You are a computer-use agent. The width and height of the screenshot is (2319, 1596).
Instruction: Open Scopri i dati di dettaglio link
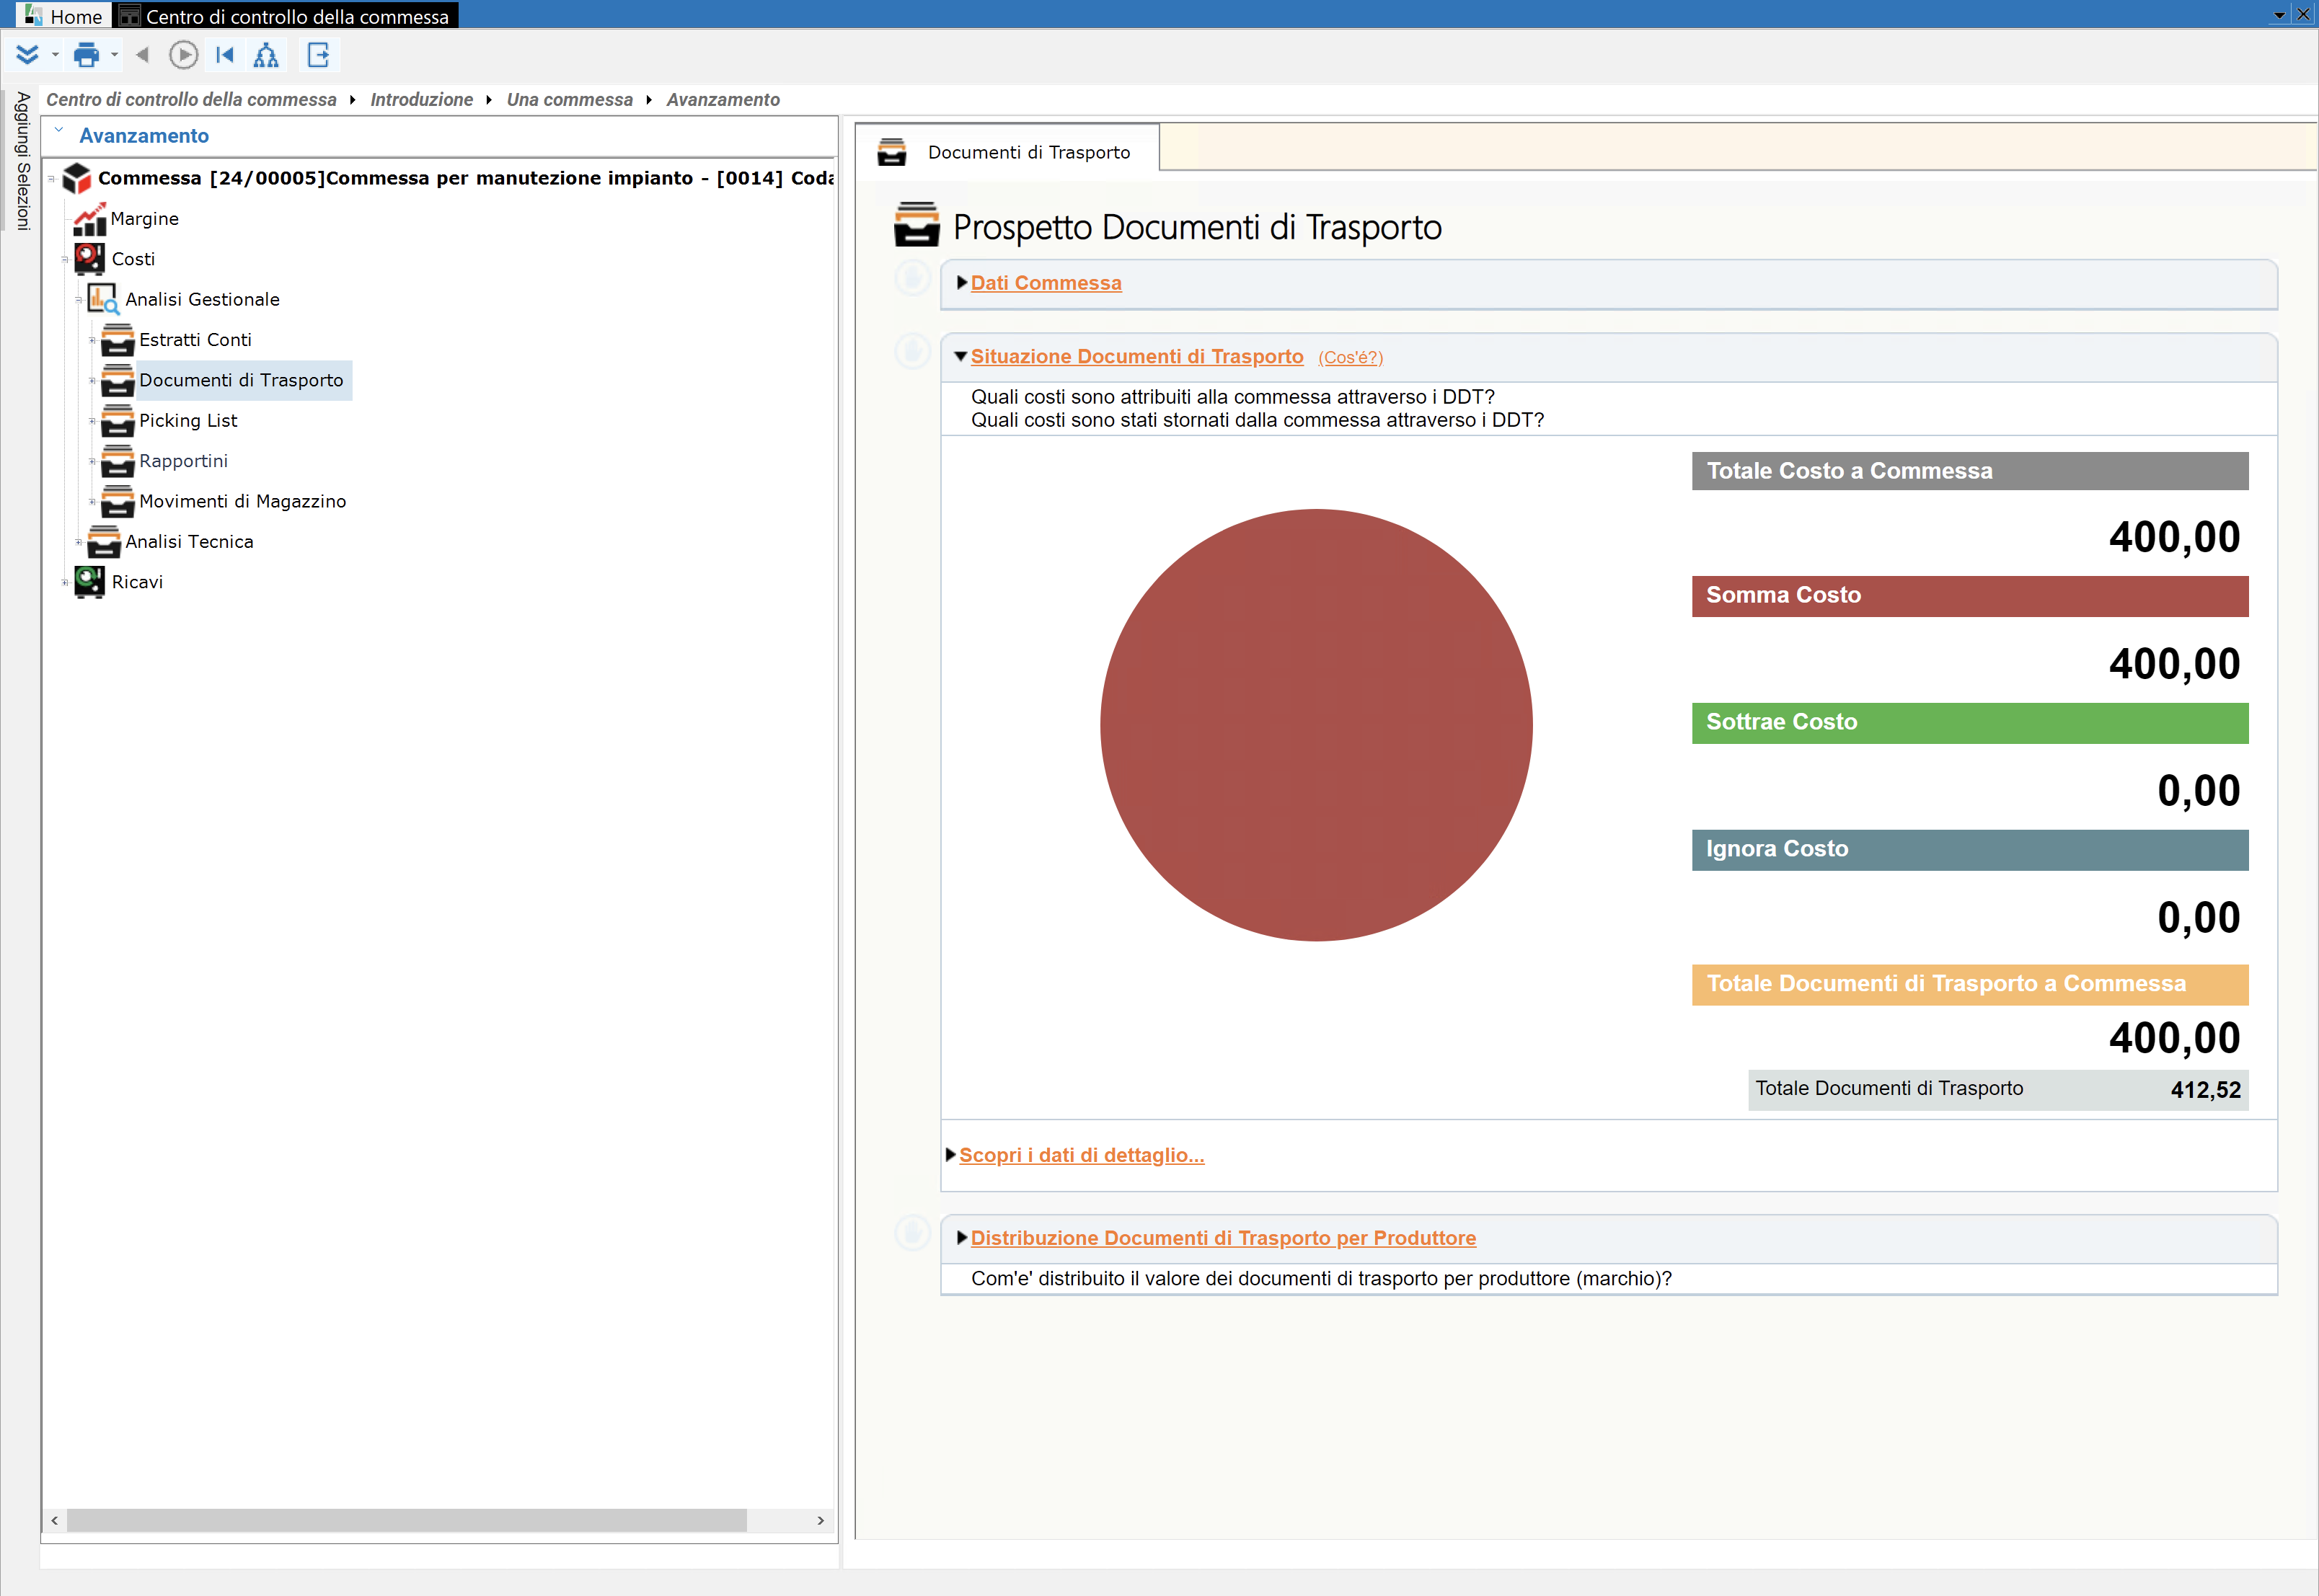[x=1081, y=1155]
